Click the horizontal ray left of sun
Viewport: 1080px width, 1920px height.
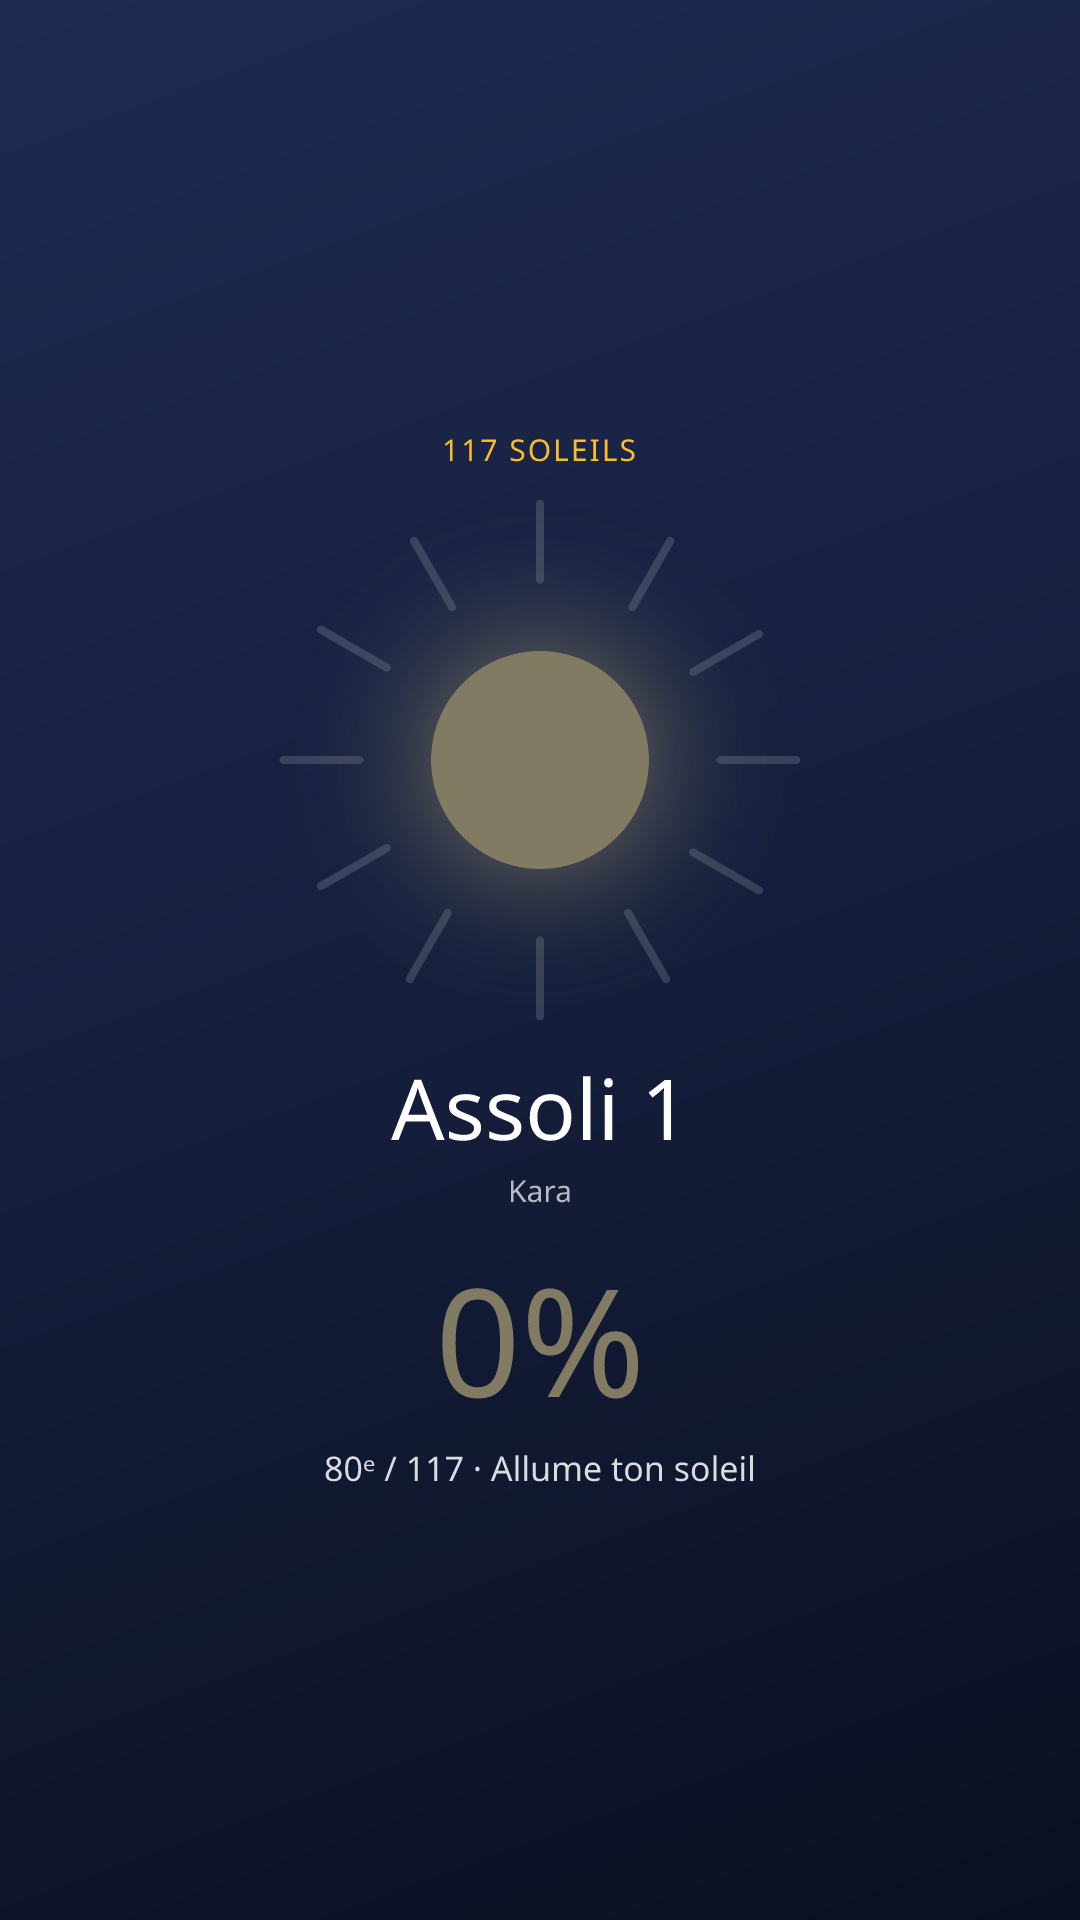322,760
